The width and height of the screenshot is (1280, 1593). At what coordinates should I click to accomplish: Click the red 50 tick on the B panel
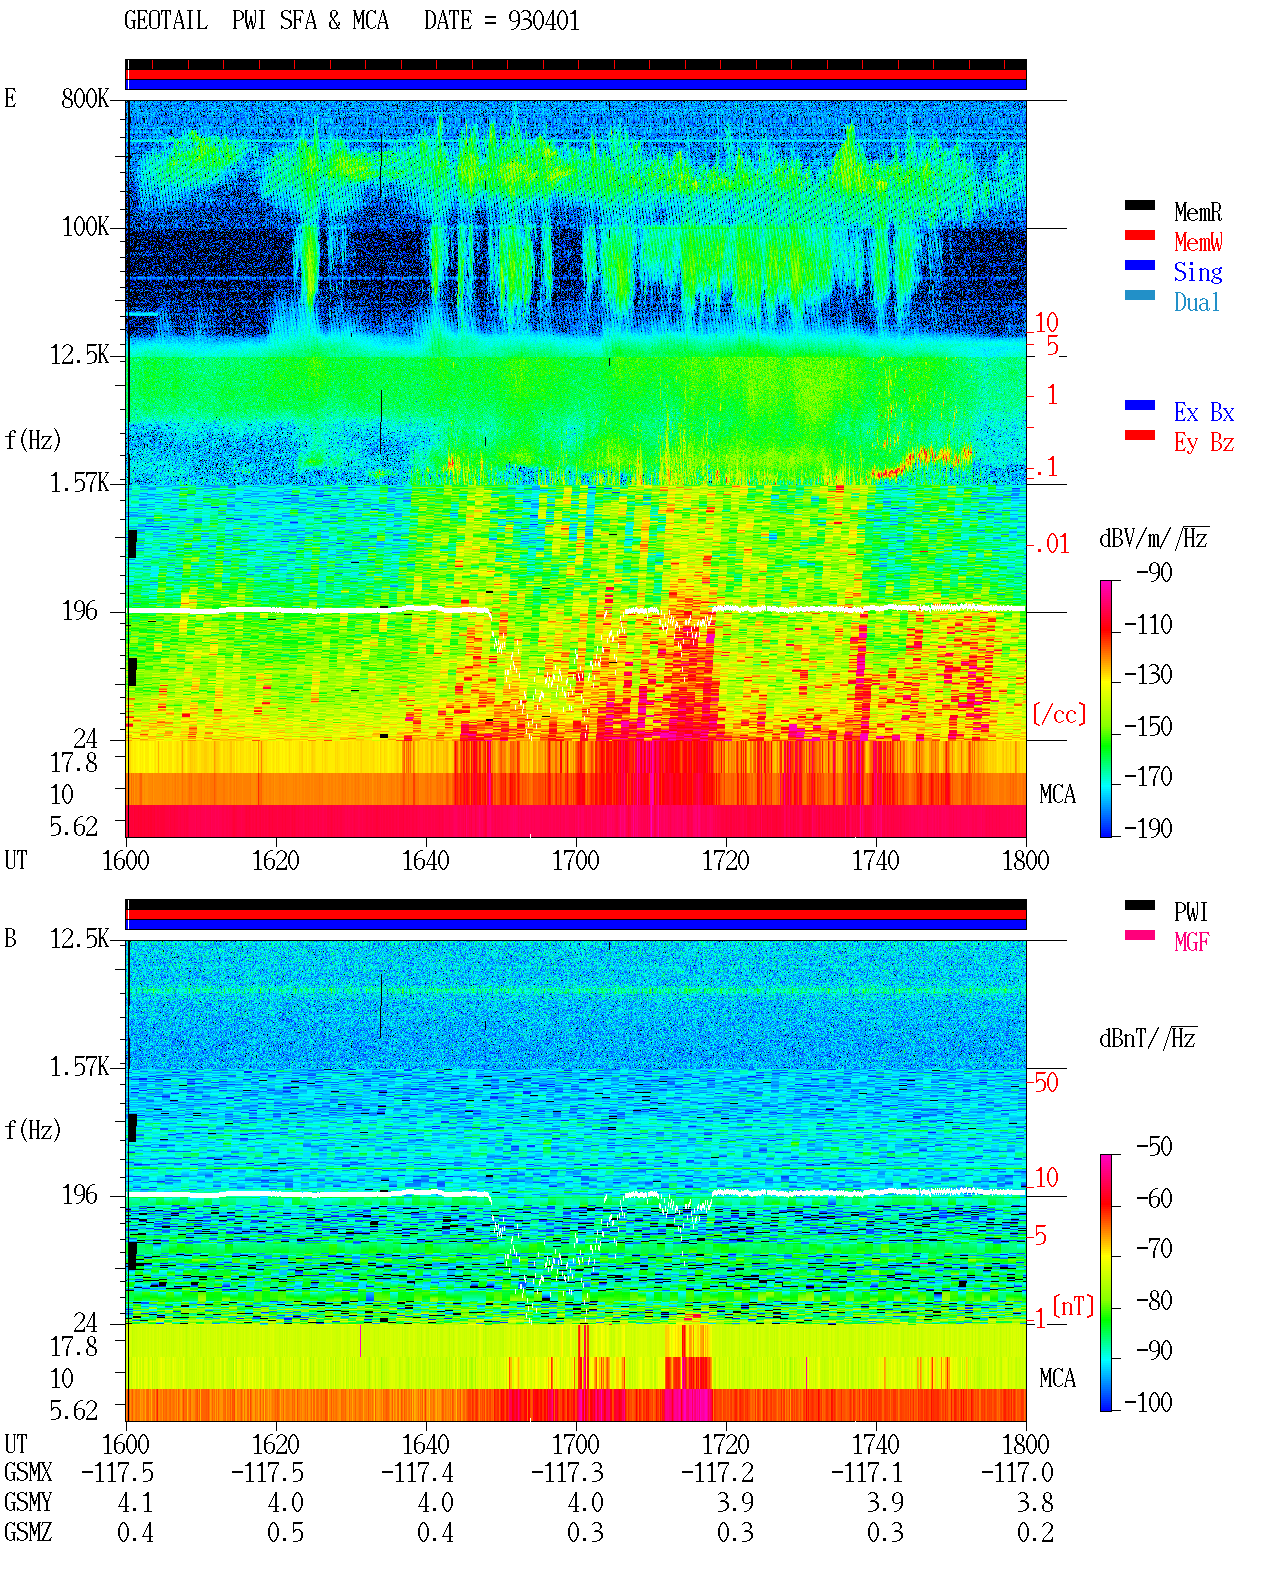click(x=1046, y=1083)
